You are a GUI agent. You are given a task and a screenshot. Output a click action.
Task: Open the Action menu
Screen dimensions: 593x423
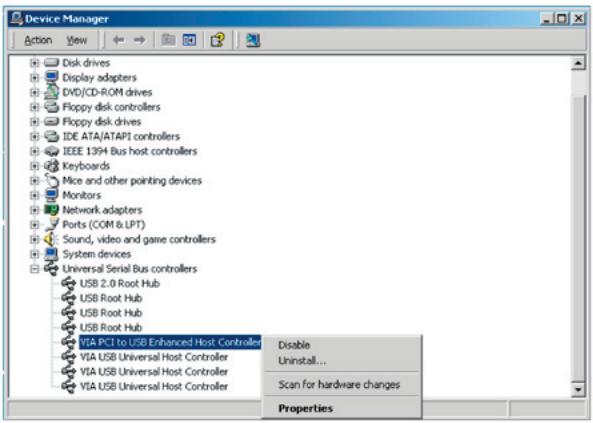click(x=38, y=40)
